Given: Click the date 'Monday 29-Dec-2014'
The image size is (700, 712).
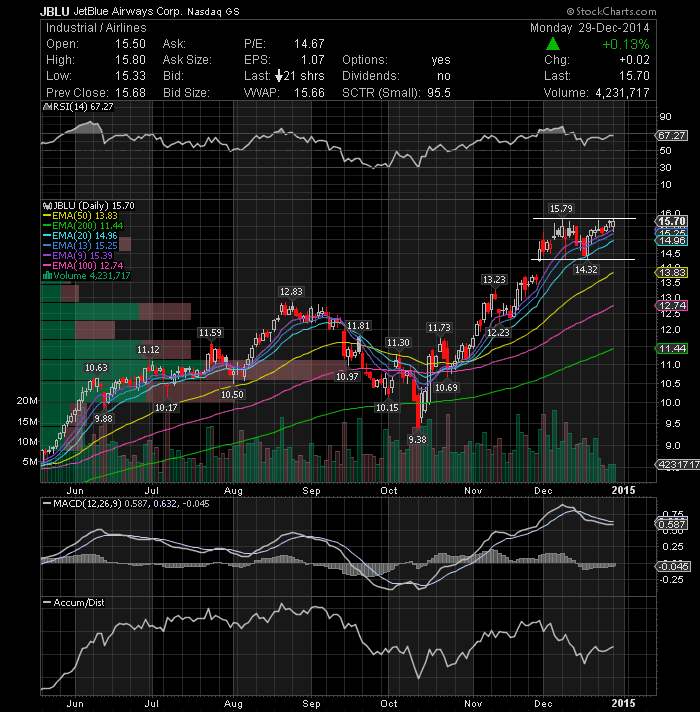Looking at the screenshot, I should [590, 28].
